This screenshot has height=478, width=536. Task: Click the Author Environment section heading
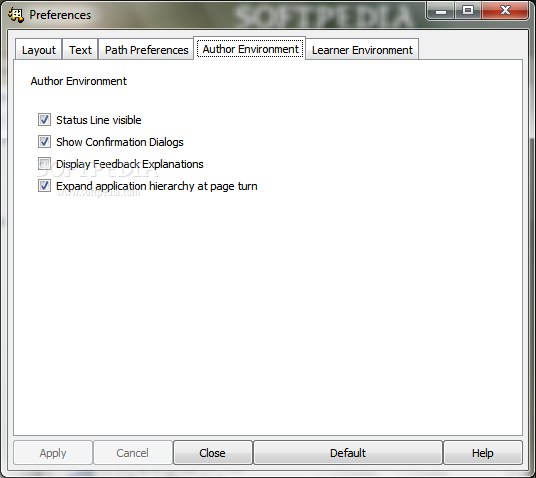click(79, 81)
